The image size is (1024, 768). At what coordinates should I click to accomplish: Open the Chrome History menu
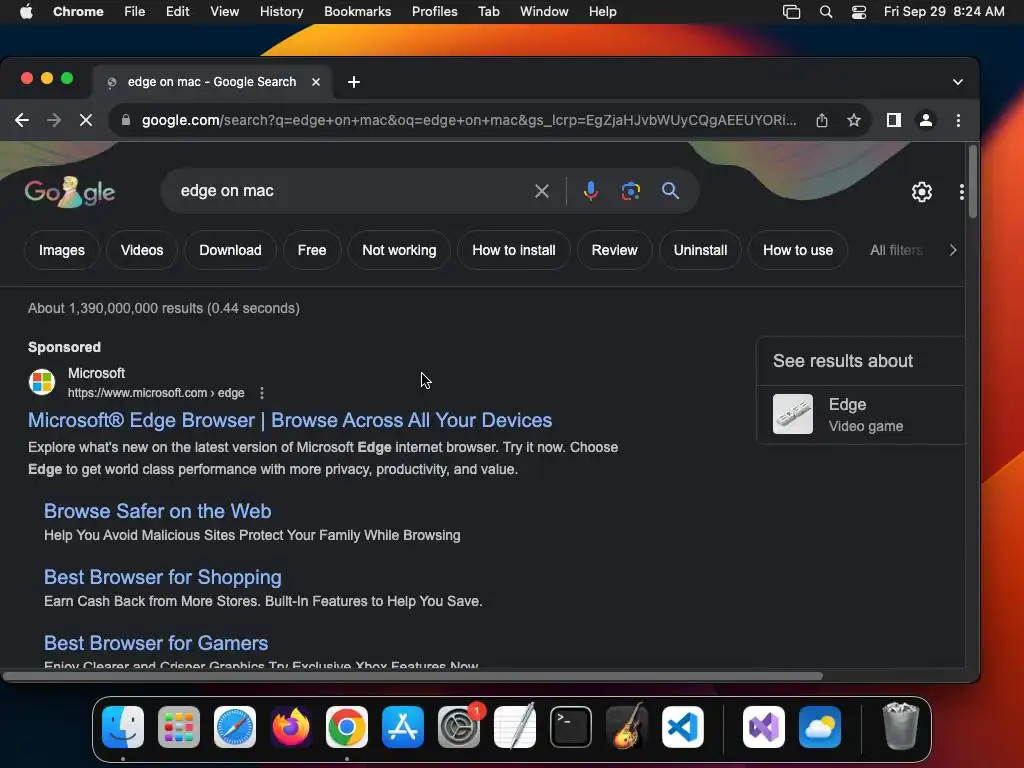(281, 12)
